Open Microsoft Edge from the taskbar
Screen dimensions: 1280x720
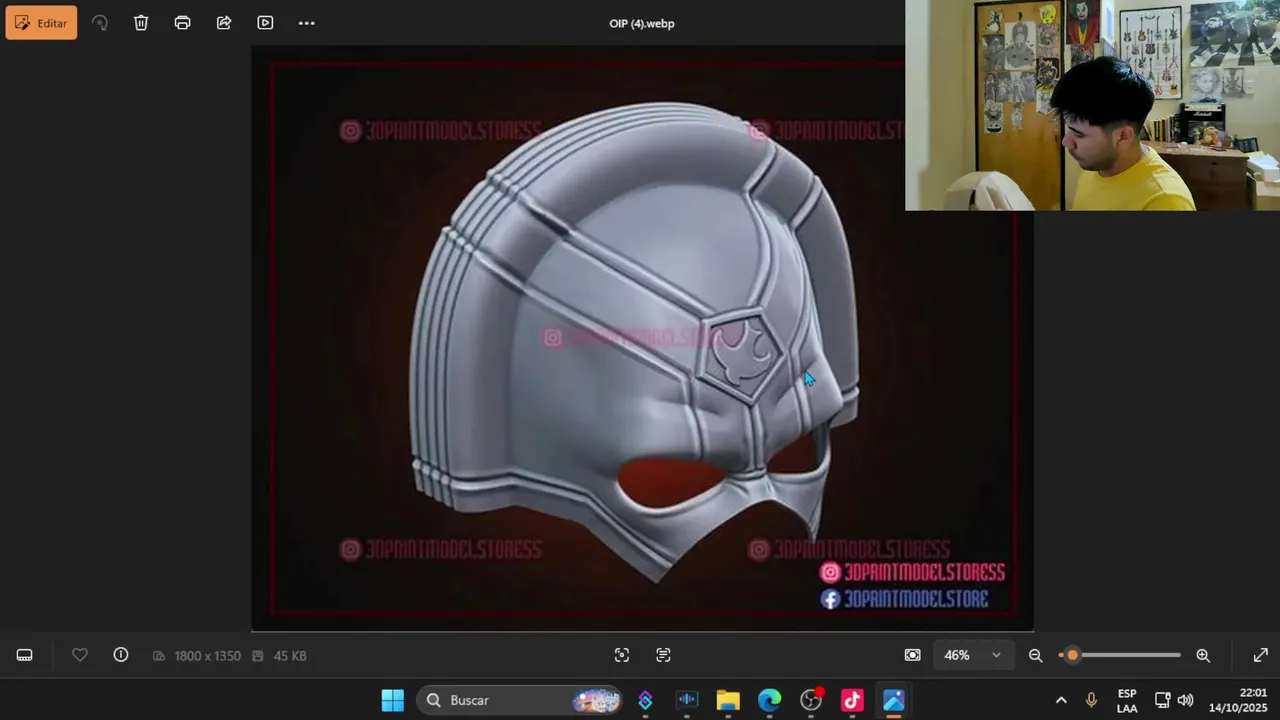(769, 700)
